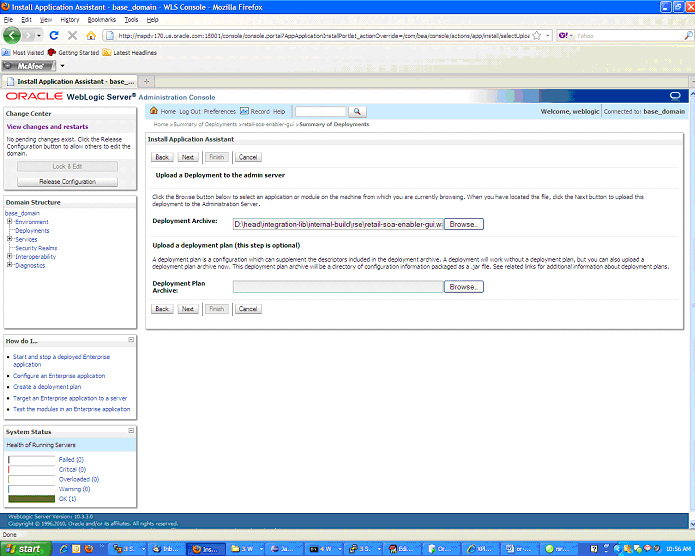This screenshot has width=695, height=556.
Task: Expand the Diagnostics tree node
Action: pyautogui.click(x=9, y=265)
